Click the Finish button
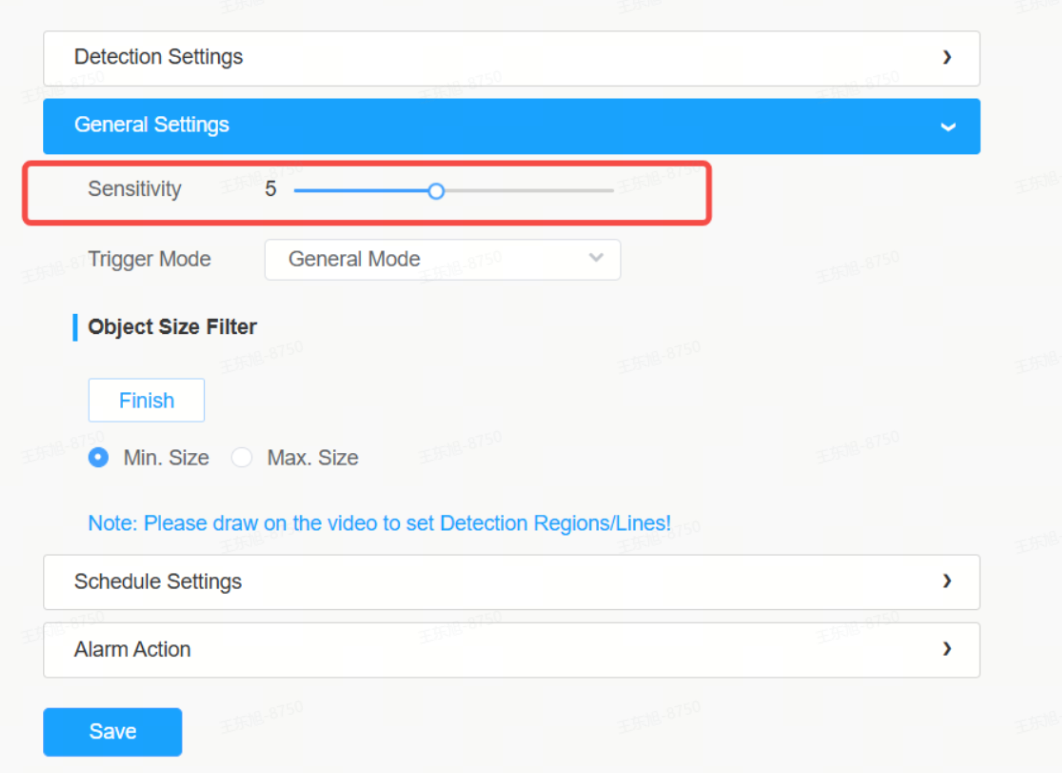The width and height of the screenshot is (1062, 773). (x=146, y=400)
